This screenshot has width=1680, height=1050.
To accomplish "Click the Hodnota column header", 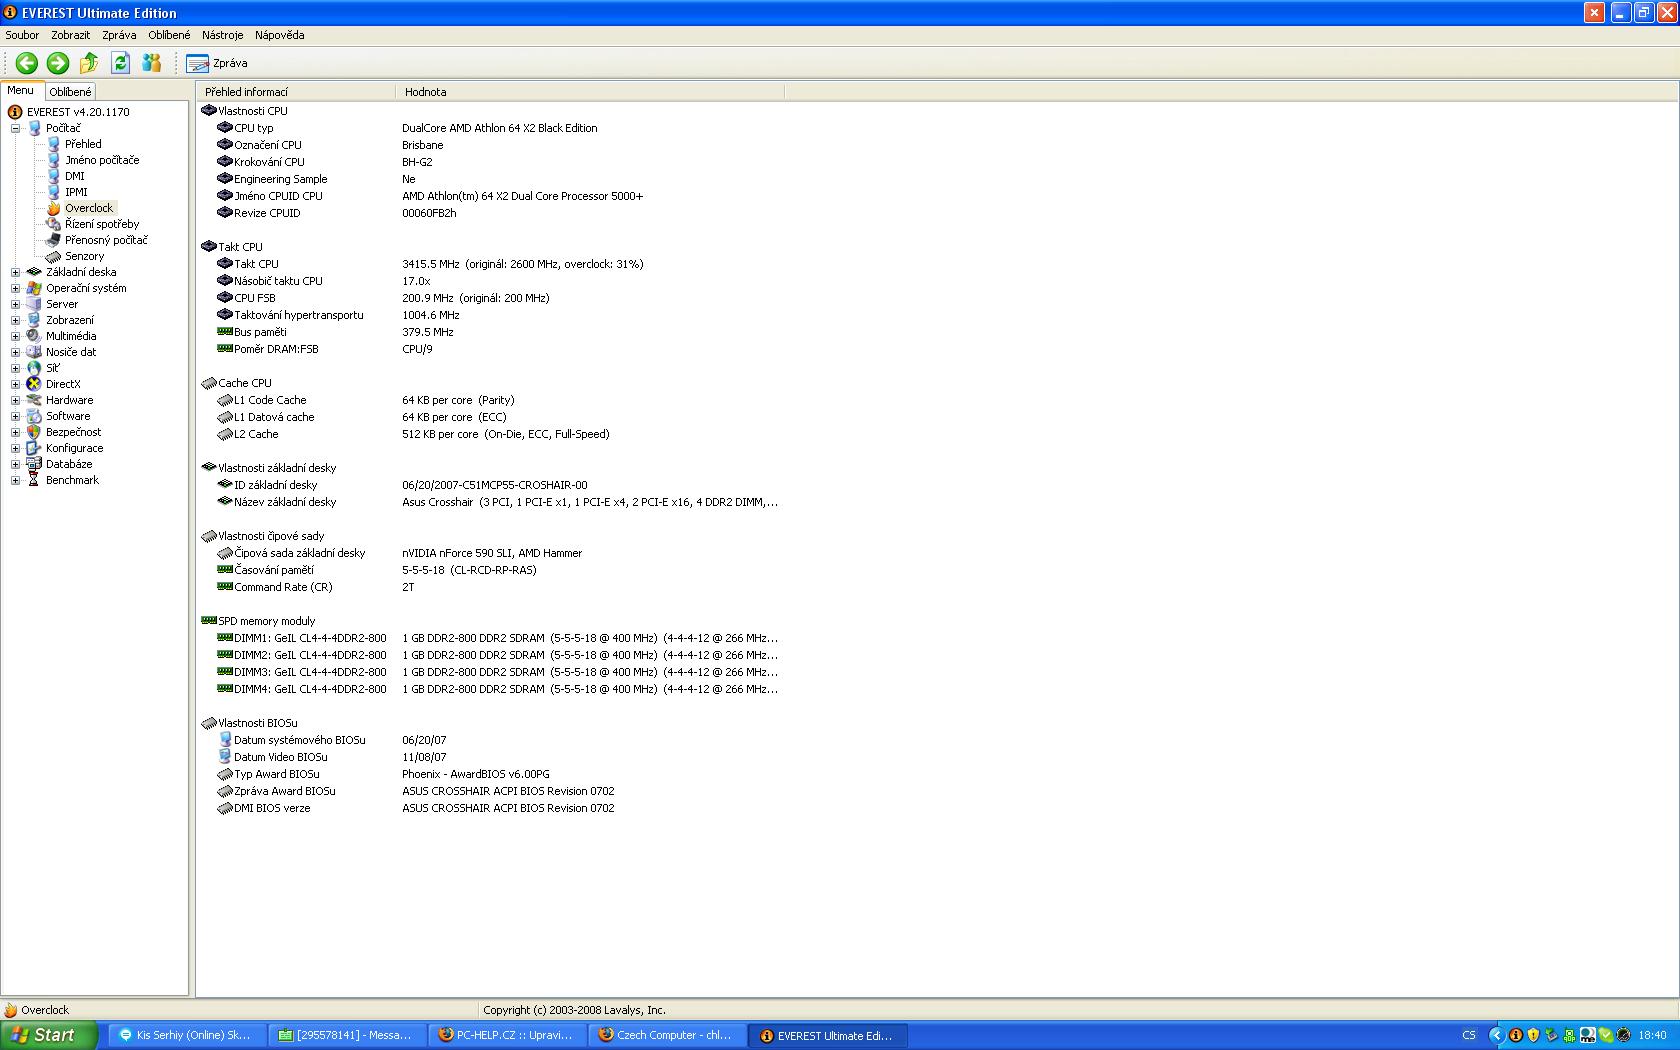I will [x=426, y=92].
